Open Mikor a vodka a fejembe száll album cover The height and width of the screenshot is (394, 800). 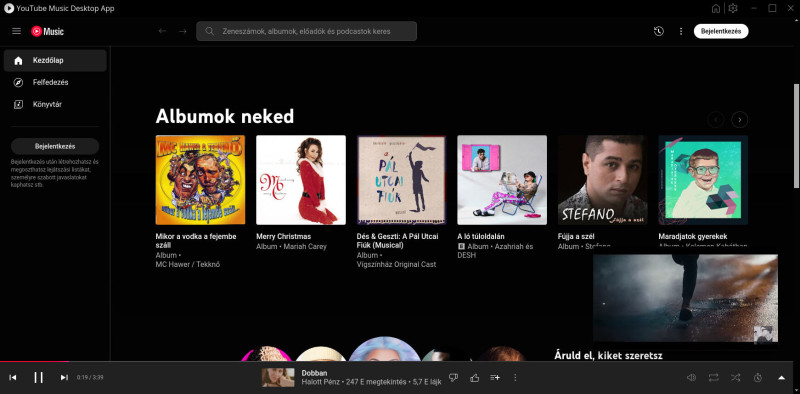(x=201, y=180)
